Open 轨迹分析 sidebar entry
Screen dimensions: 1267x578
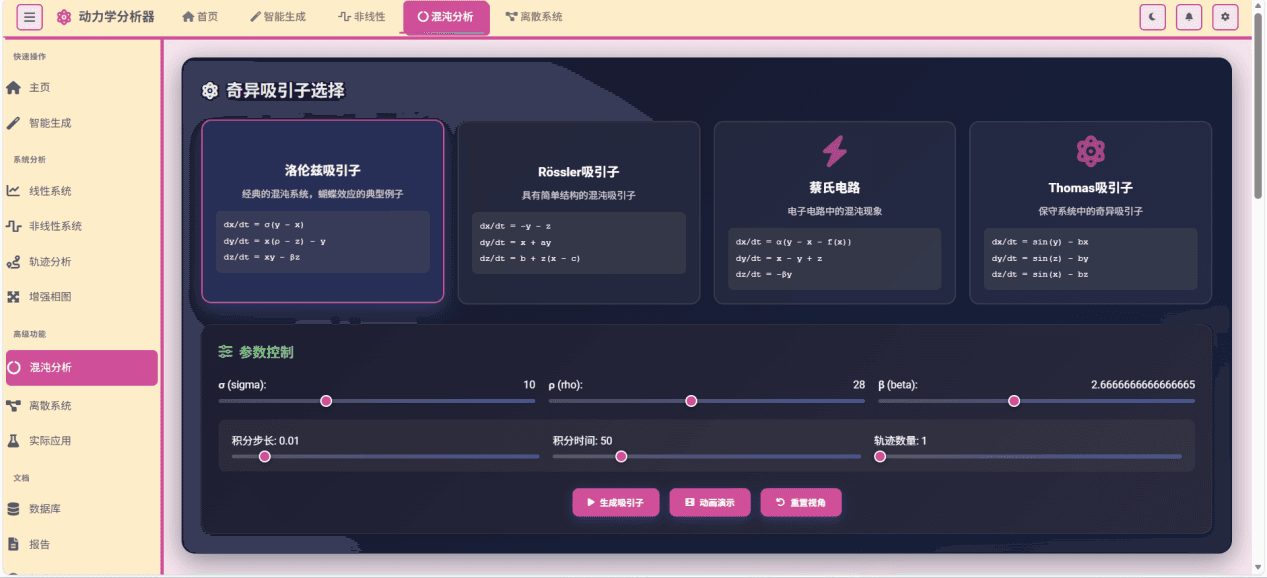[80, 262]
